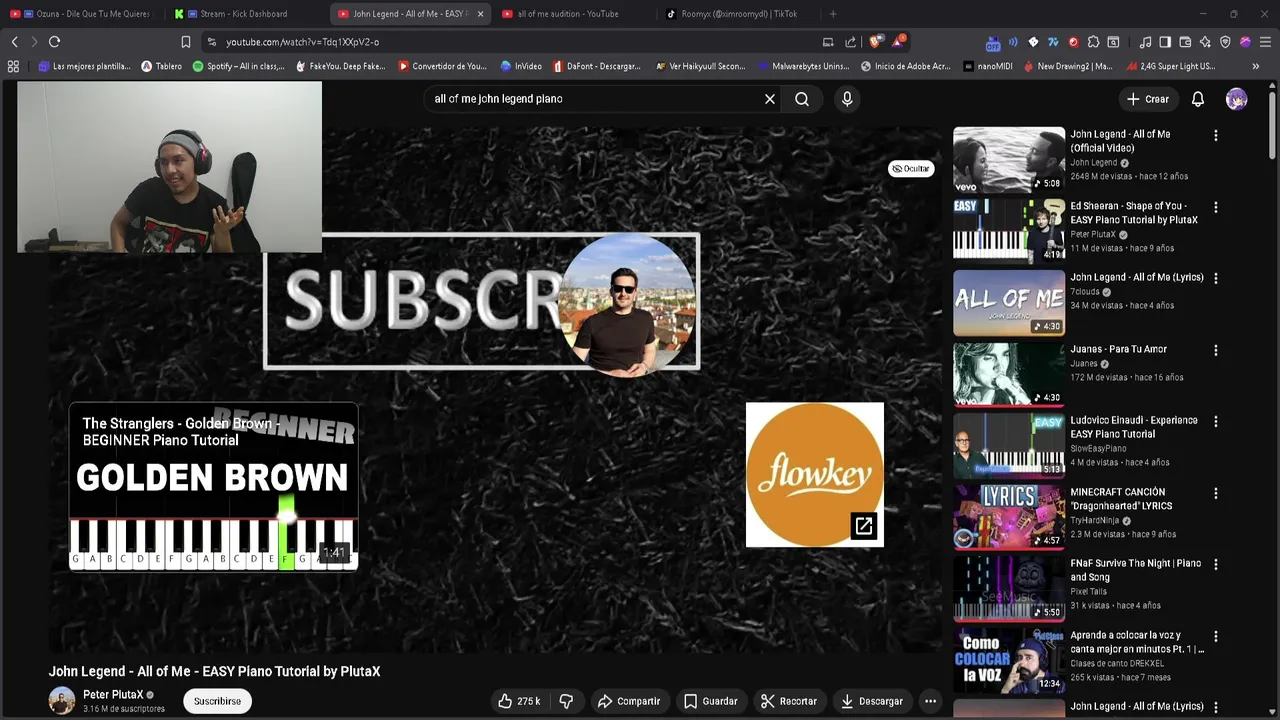Open the Brave Rewards triangle icon
The height and width of the screenshot is (720, 1280).
click(897, 42)
